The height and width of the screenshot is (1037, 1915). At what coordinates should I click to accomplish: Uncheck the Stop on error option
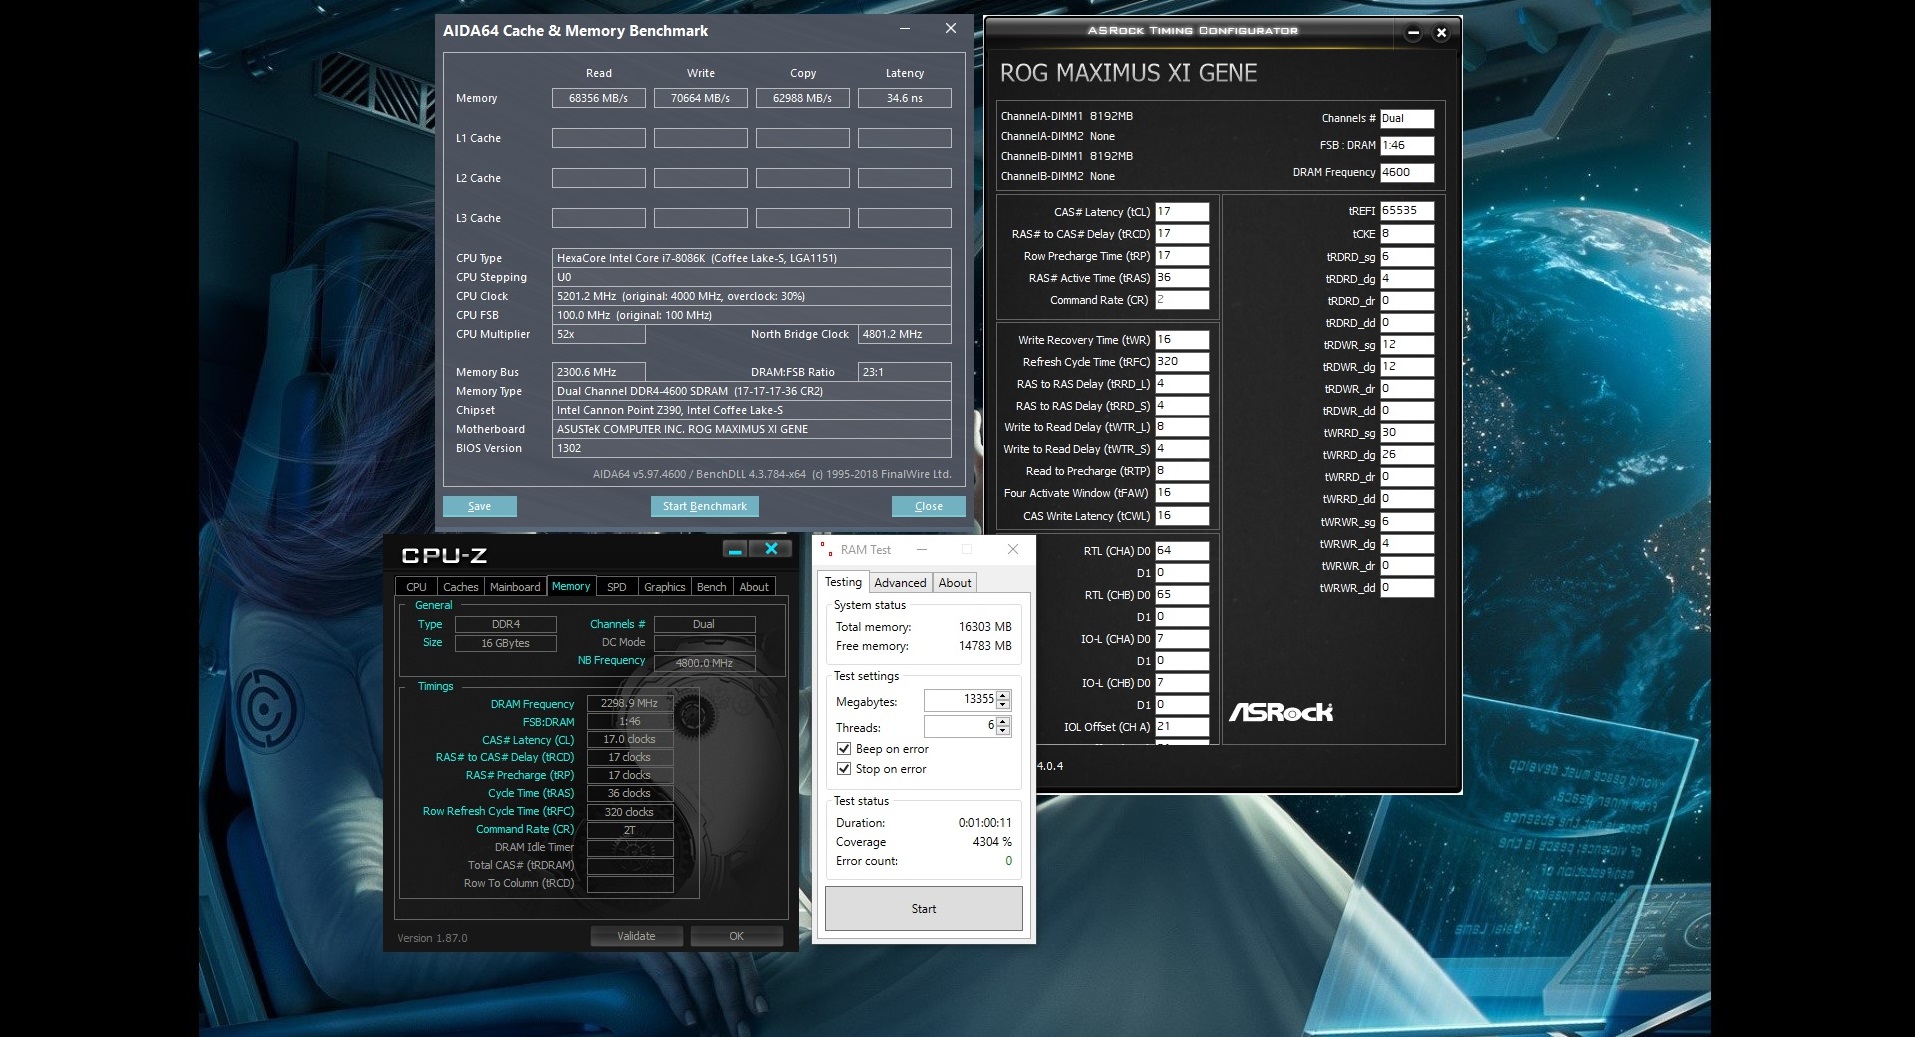pos(844,769)
